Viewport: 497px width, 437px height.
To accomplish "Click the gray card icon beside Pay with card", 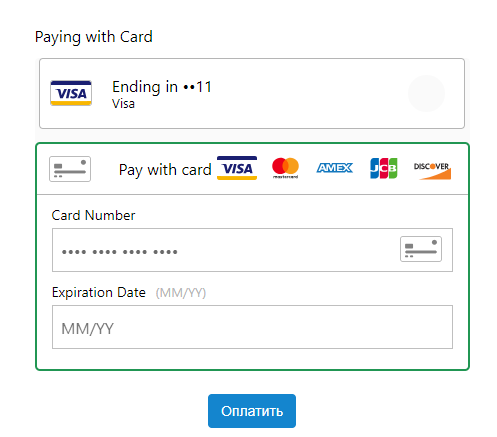I will pos(70,169).
